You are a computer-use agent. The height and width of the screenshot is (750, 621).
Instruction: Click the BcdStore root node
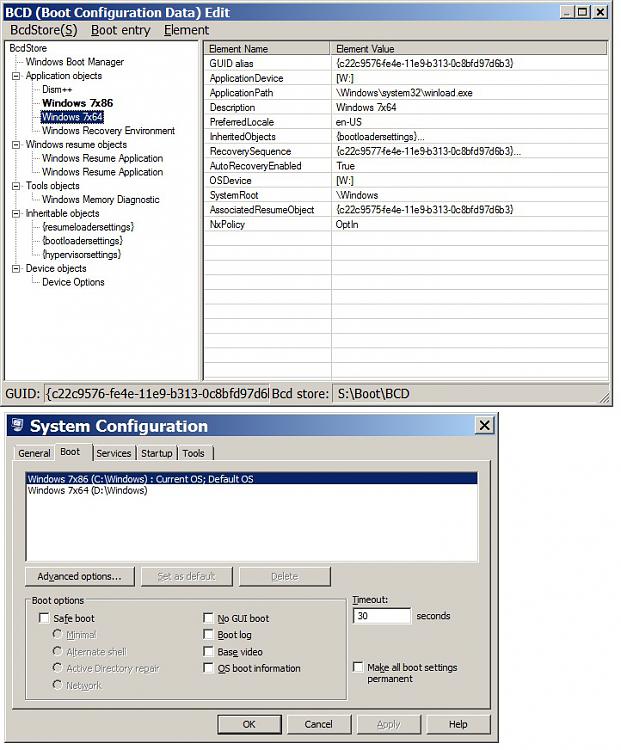28,48
